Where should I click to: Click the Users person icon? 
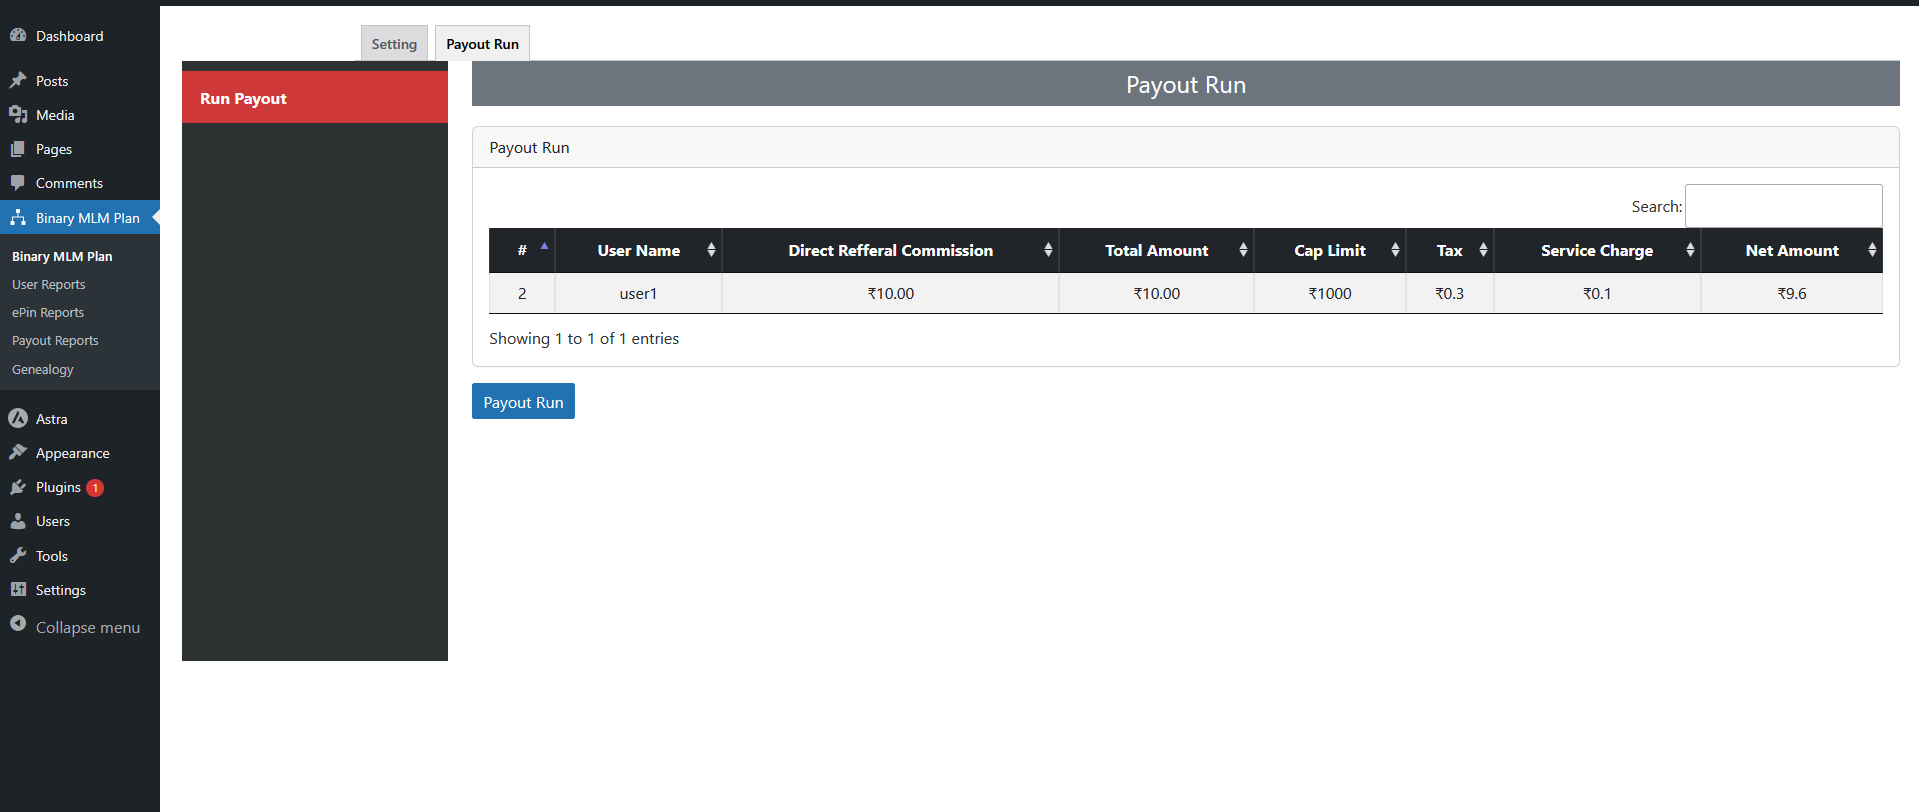pos(18,521)
